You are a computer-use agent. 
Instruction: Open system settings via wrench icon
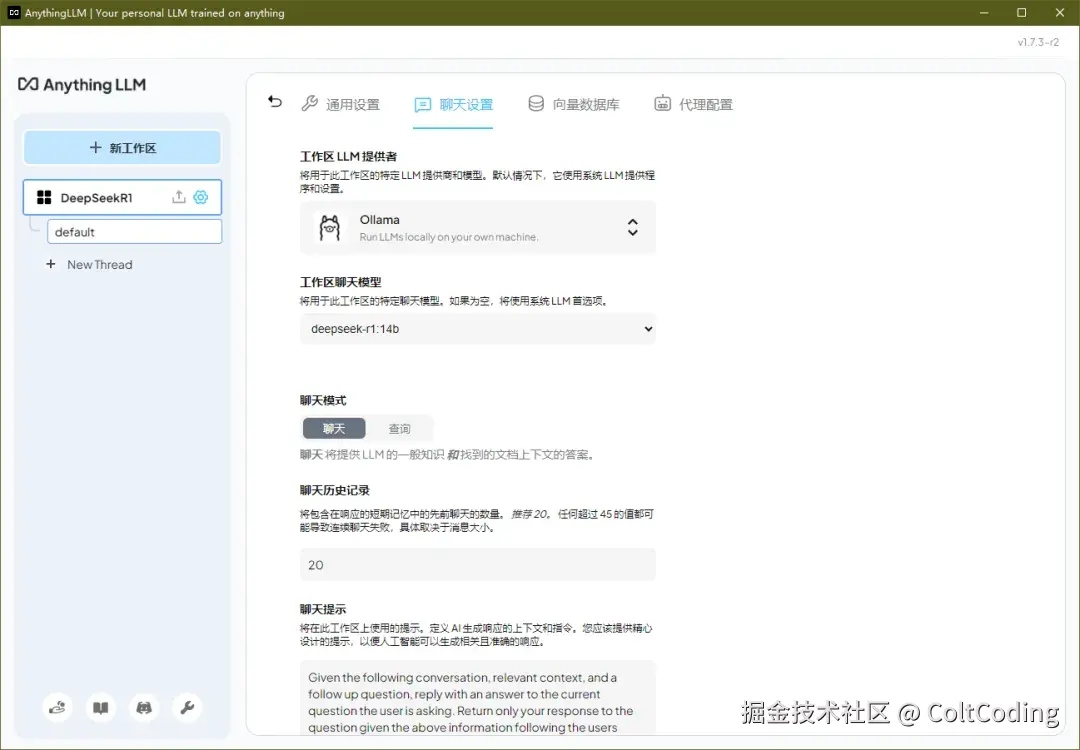pos(187,707)
